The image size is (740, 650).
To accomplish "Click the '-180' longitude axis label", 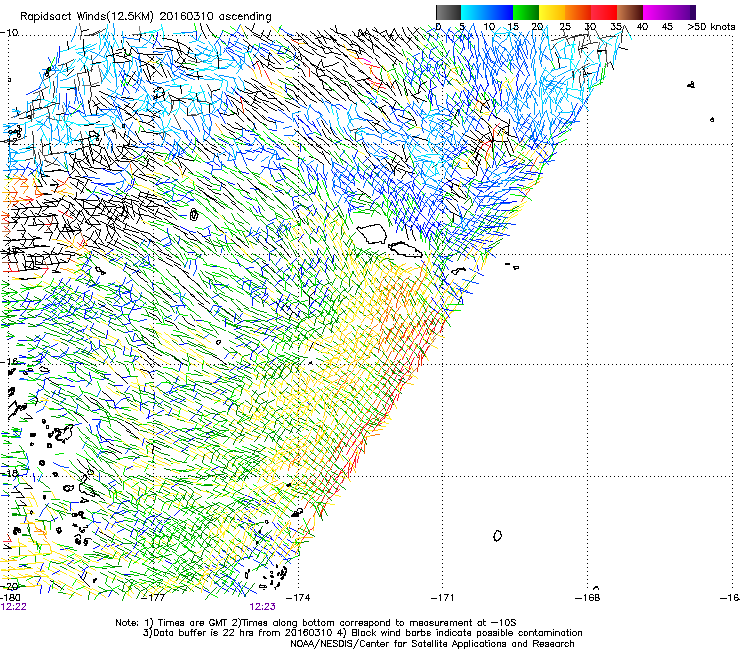I will click(10, 598).
